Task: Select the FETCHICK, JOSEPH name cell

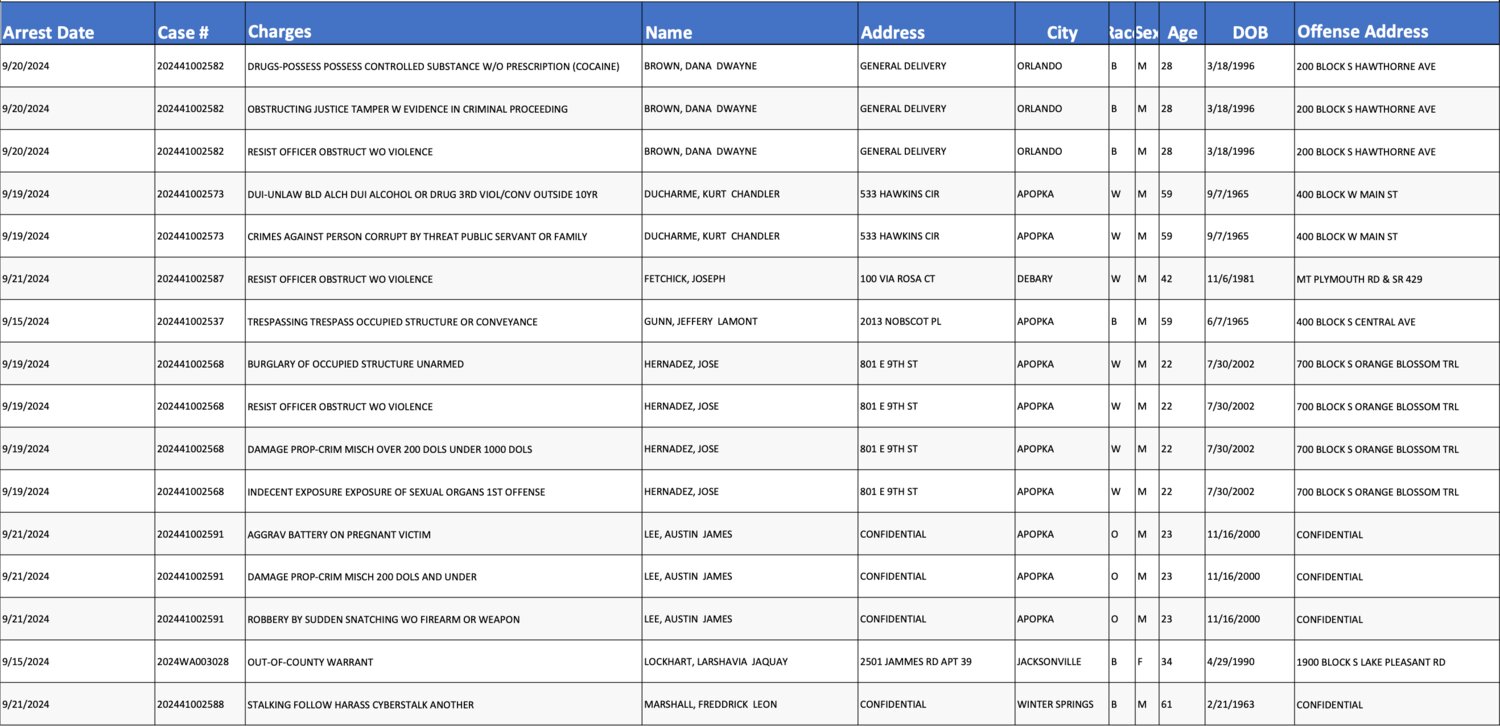Action: click(750, 279)
